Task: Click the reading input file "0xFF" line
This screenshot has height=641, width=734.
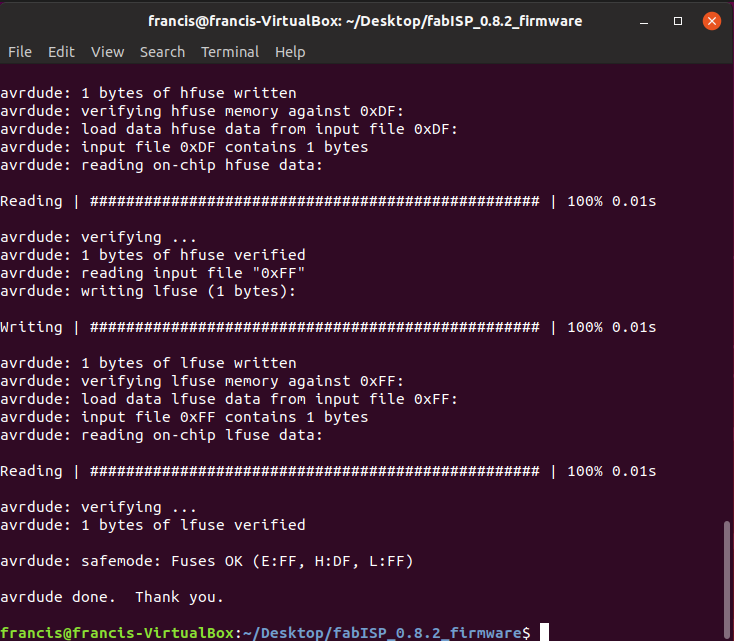Action: coord(153,273)
